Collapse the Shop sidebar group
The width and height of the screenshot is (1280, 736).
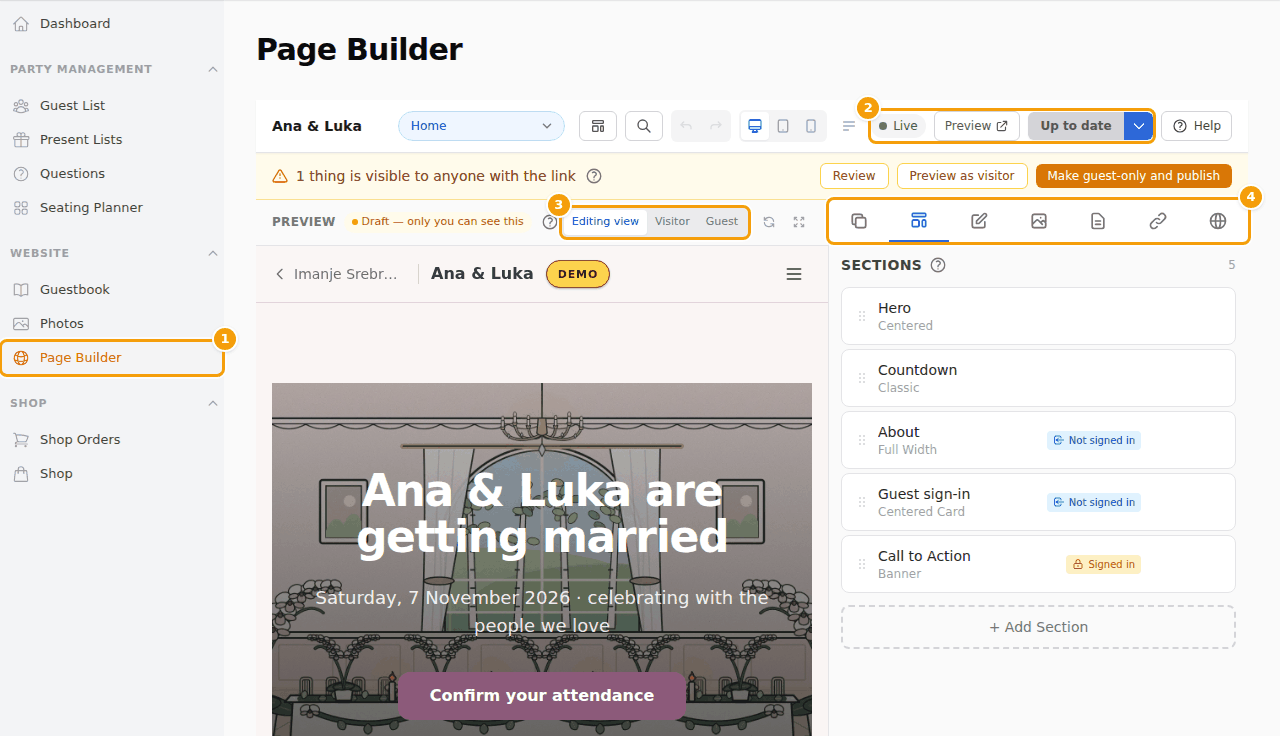pyautogui.click(x=212, y=403)
